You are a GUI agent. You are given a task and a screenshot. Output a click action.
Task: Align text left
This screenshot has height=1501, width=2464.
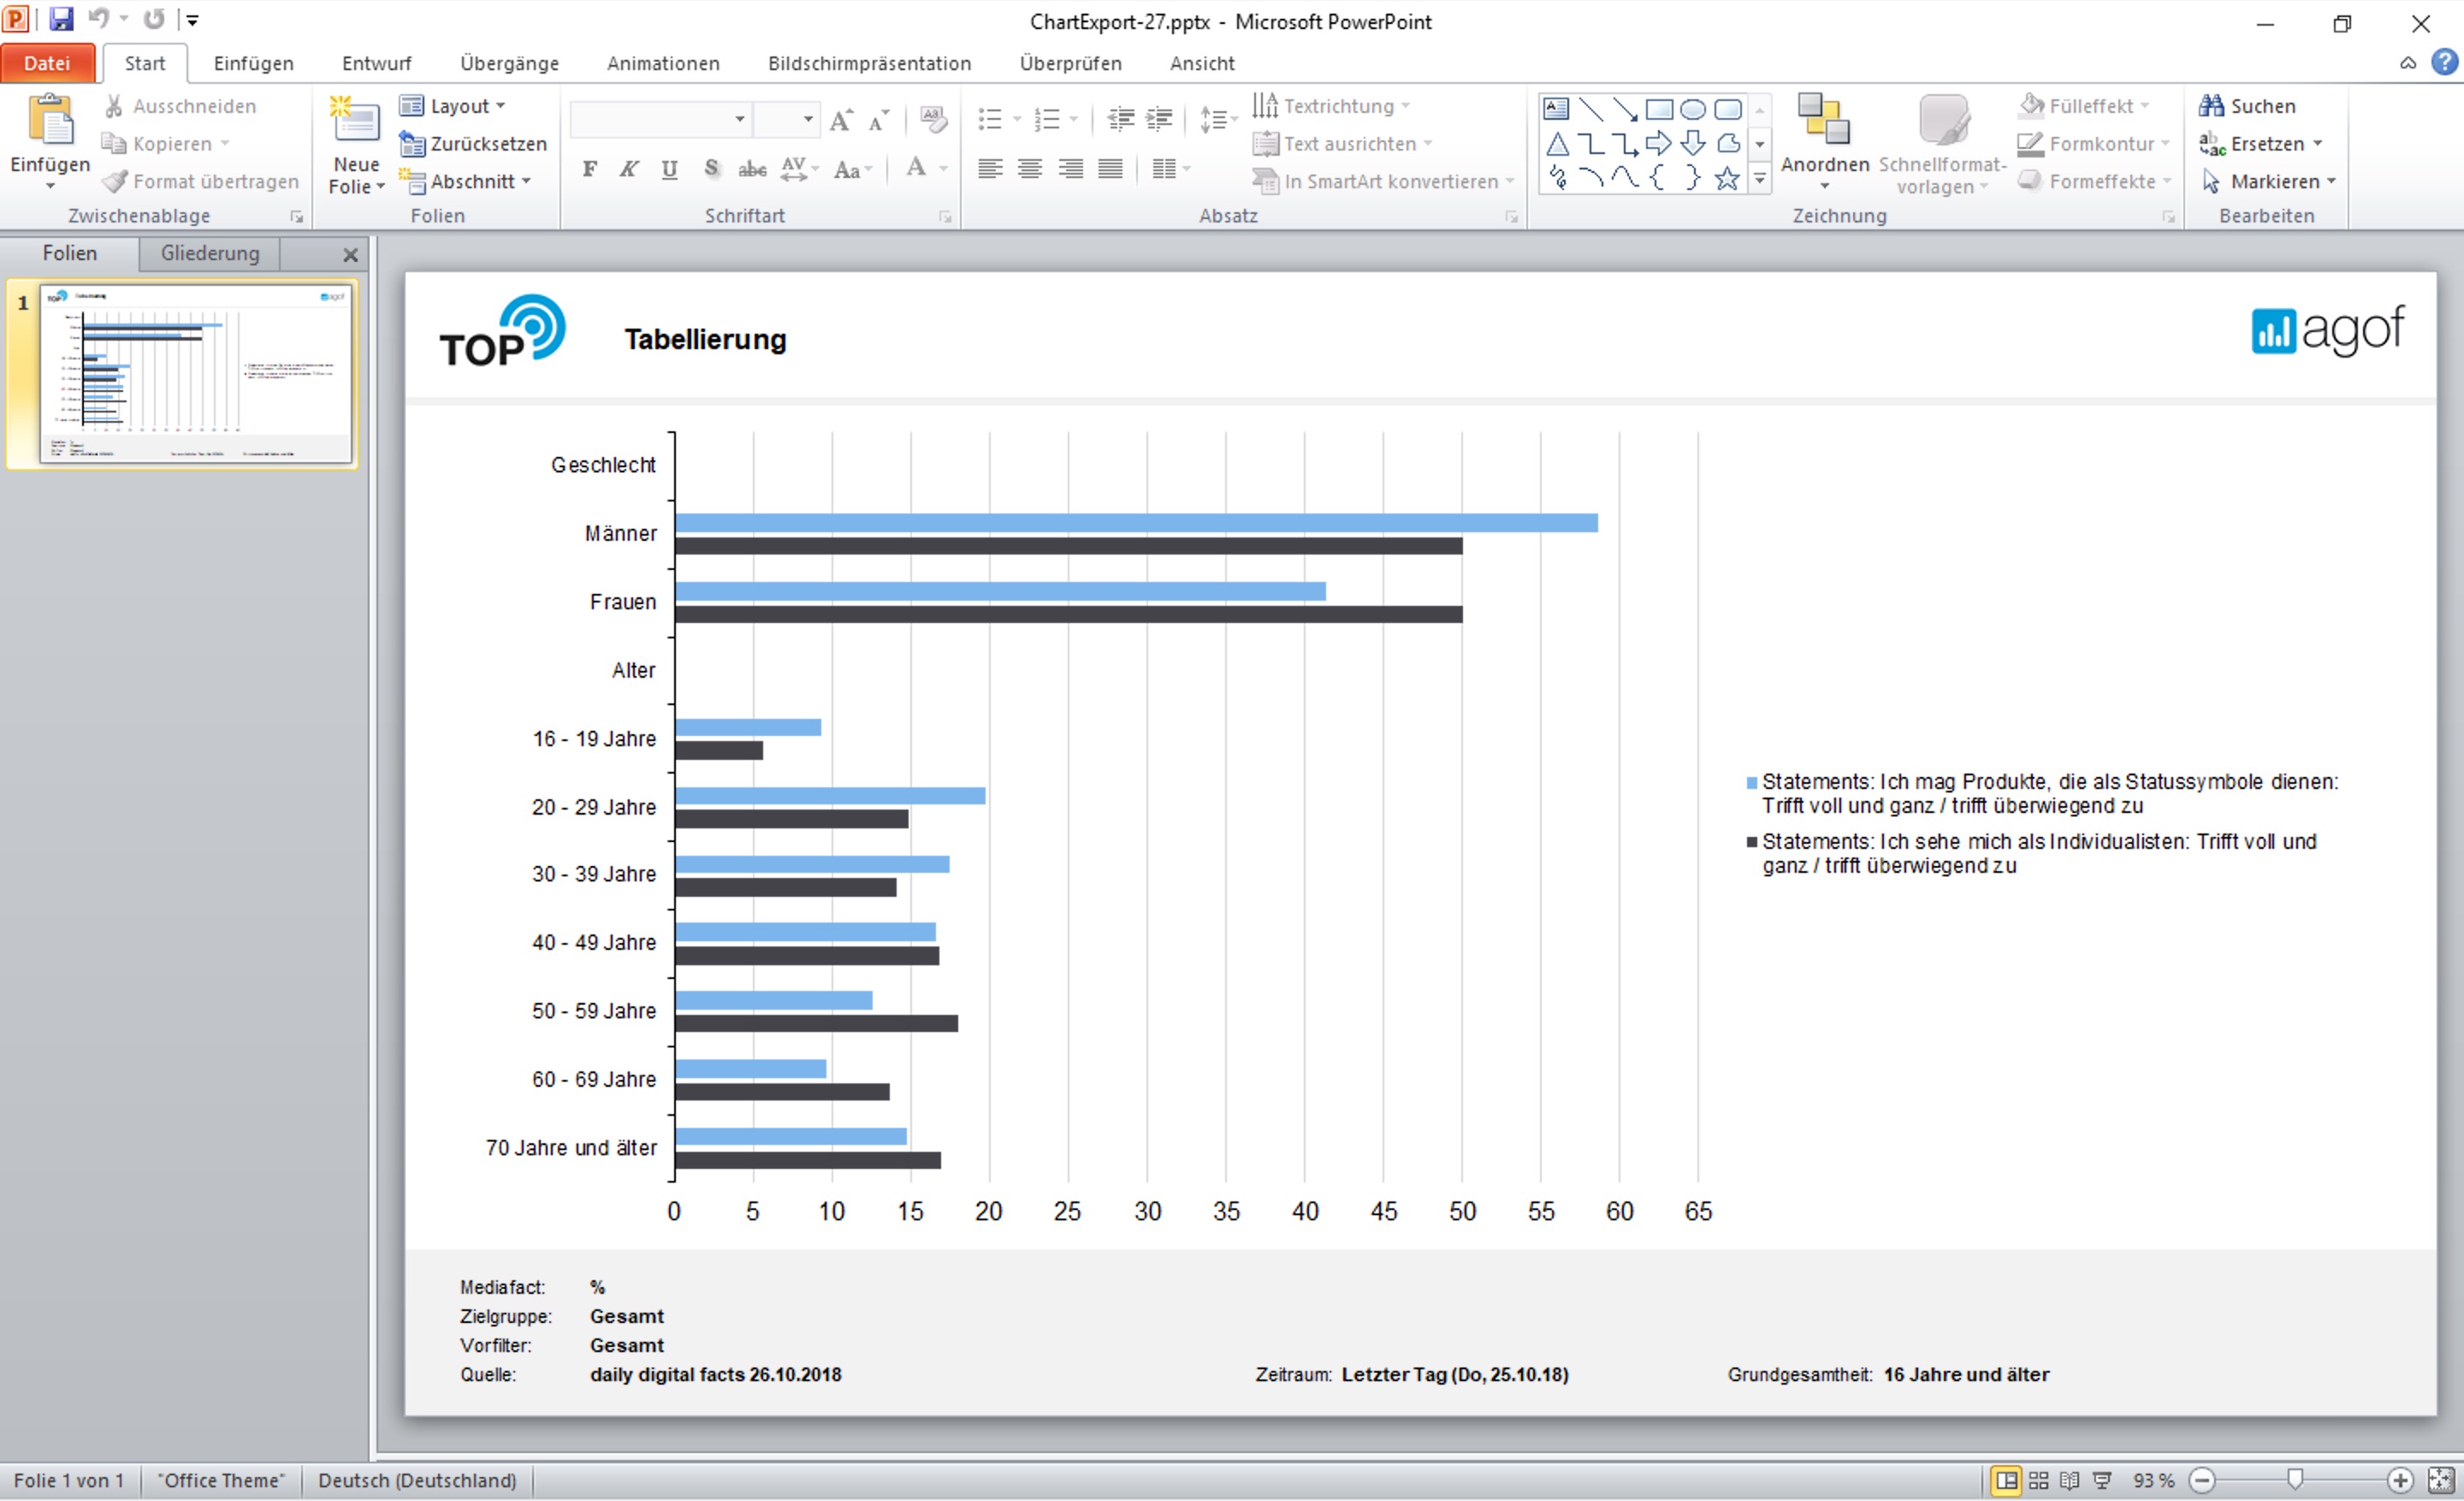(x=990, y=169)
